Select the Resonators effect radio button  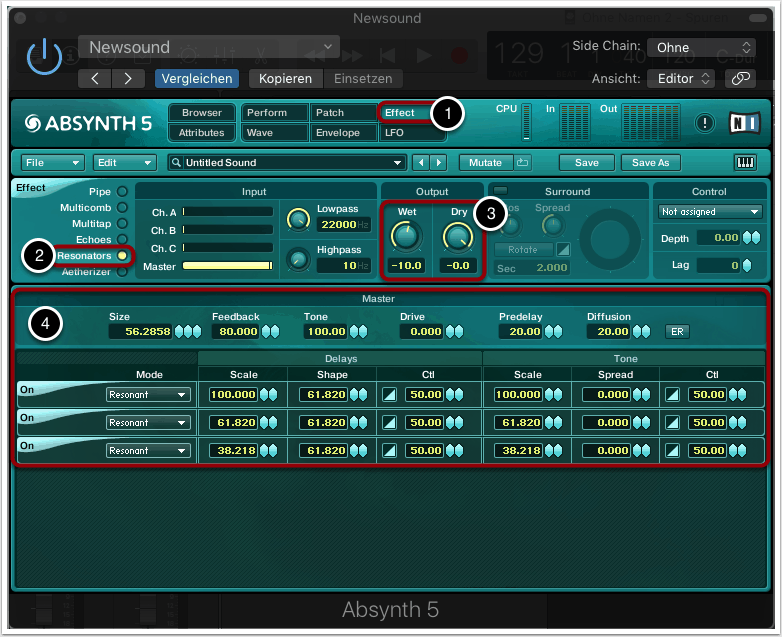(x=123, y=256)
